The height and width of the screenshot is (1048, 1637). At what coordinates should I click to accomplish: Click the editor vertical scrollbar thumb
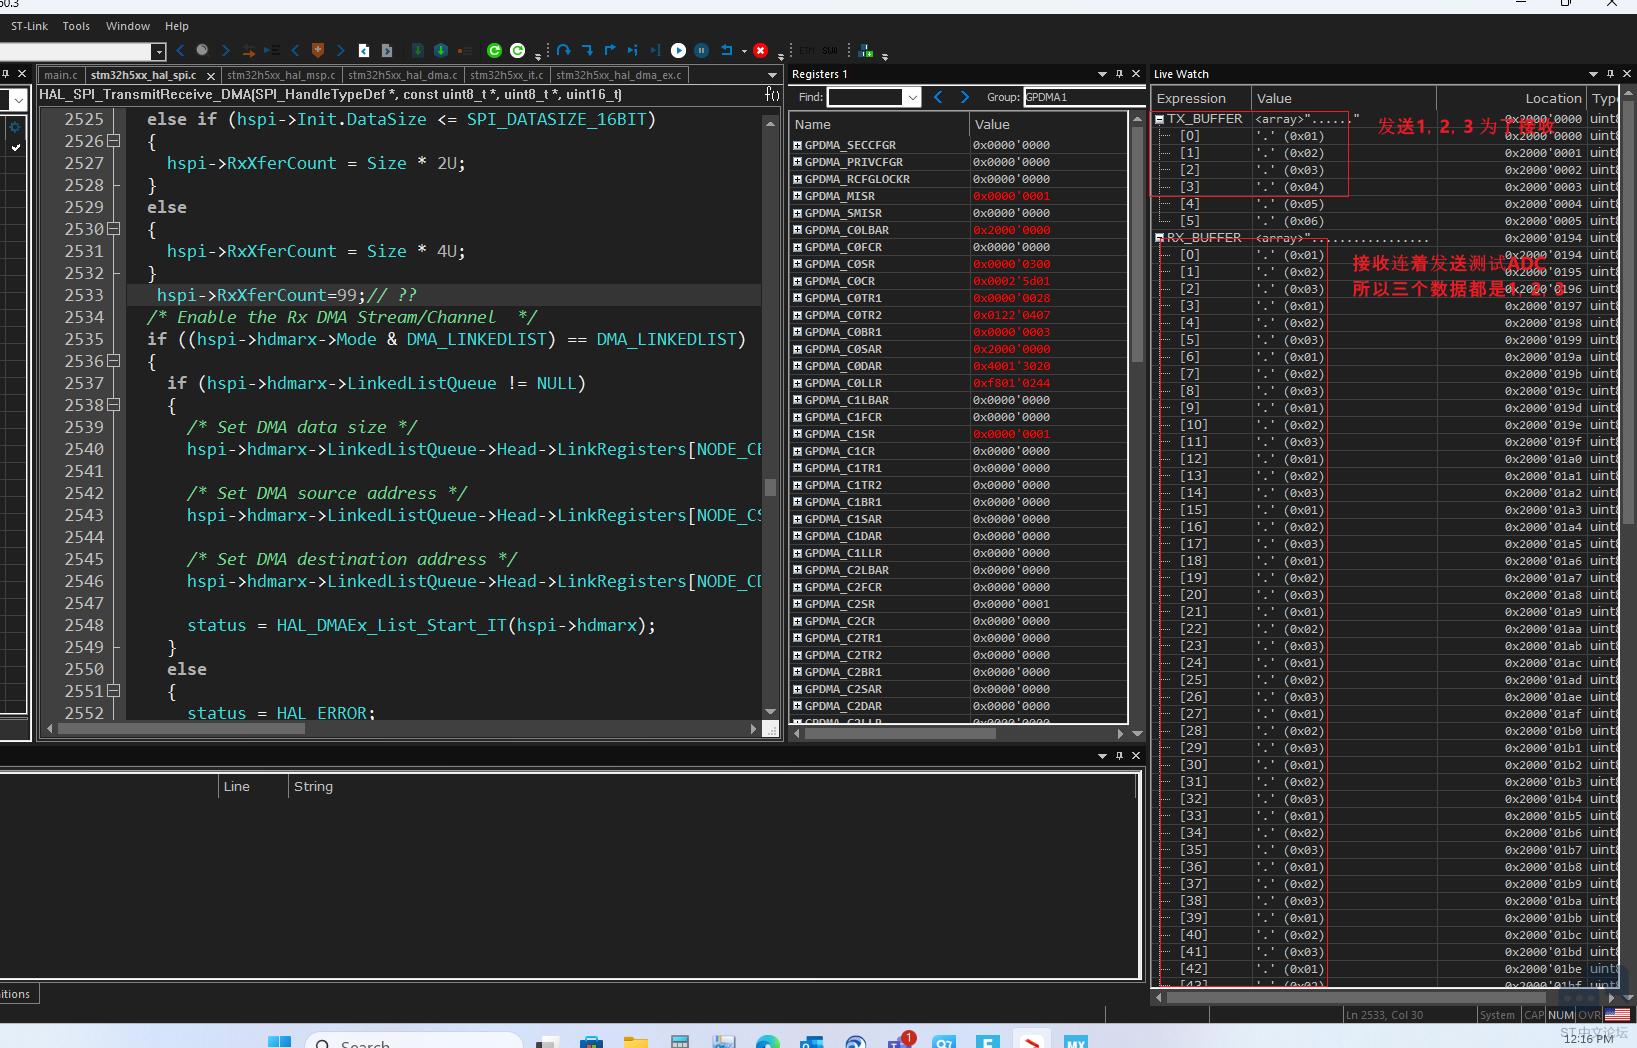[770, 488]
